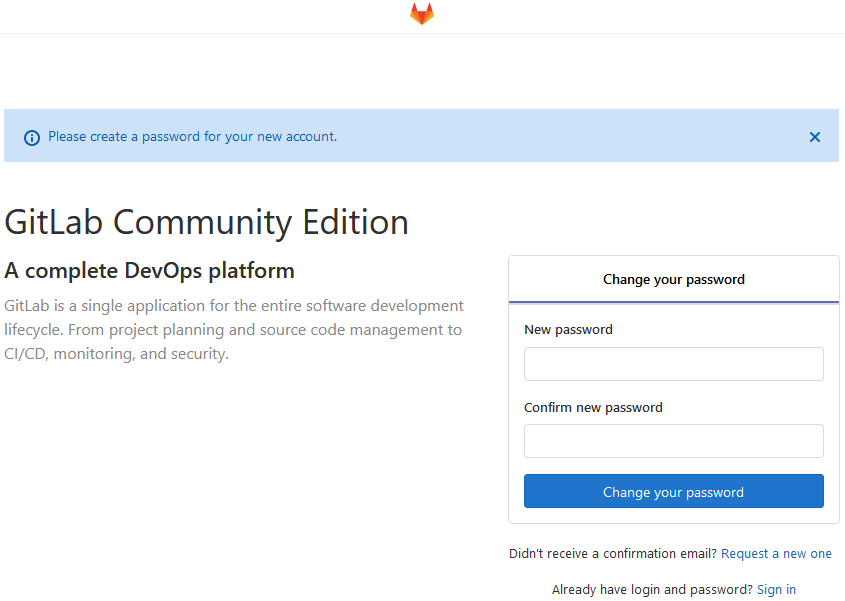
Task: Click the purple underline beneath the tab
Action: 673,302
